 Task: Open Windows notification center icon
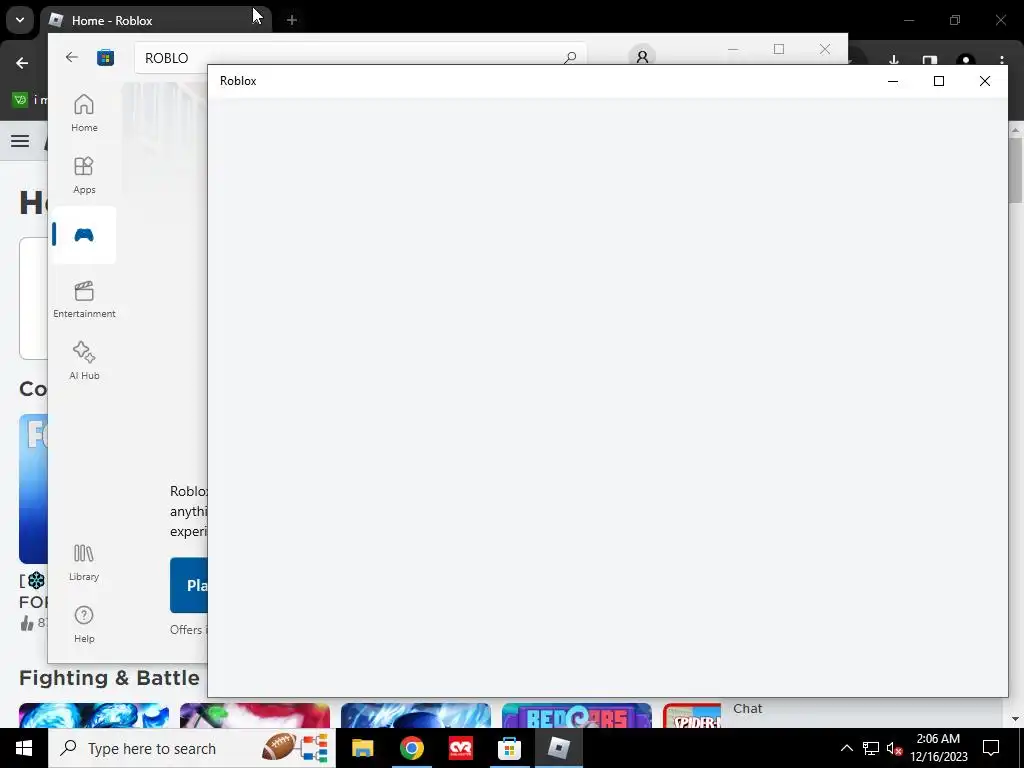[x=991, y=748]
